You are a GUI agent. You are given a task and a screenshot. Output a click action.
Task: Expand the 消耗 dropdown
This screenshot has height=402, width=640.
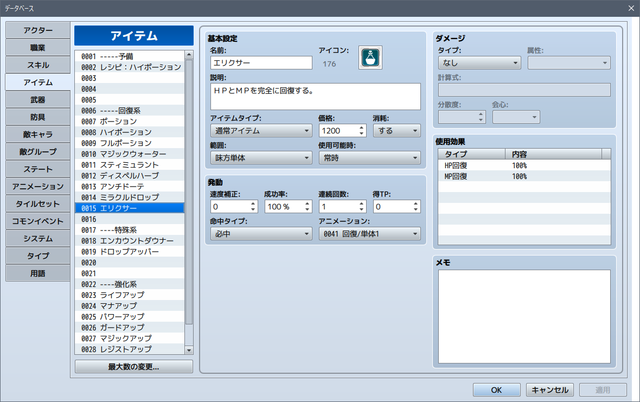[x=396, y=131]
